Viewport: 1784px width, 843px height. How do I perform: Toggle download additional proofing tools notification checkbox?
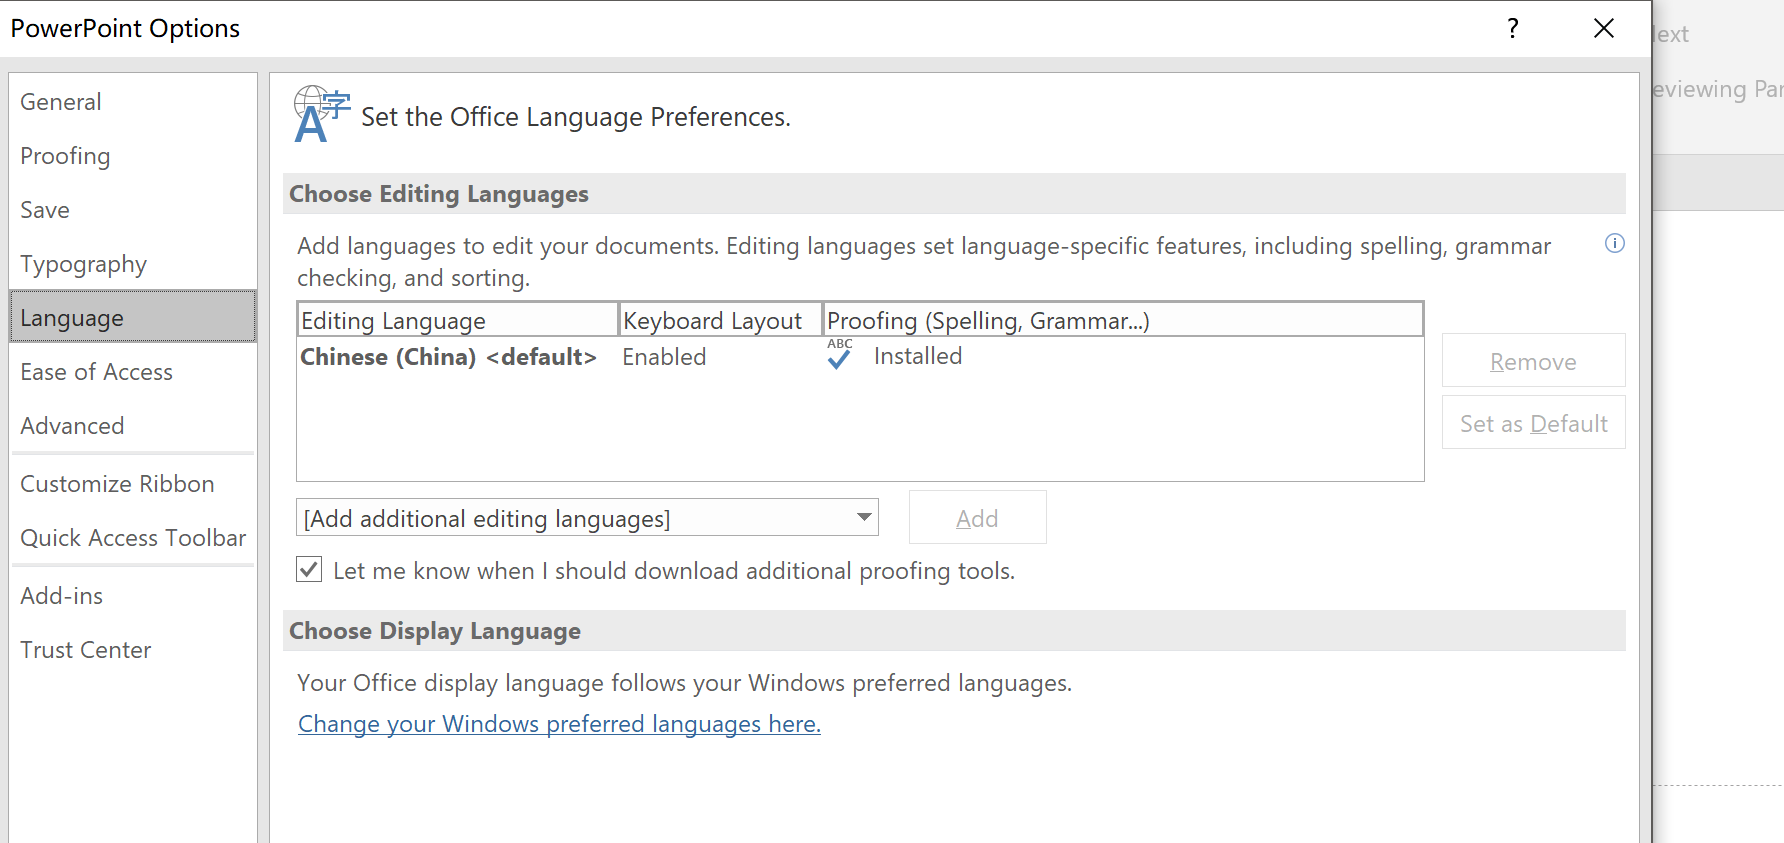coord(309,570)
